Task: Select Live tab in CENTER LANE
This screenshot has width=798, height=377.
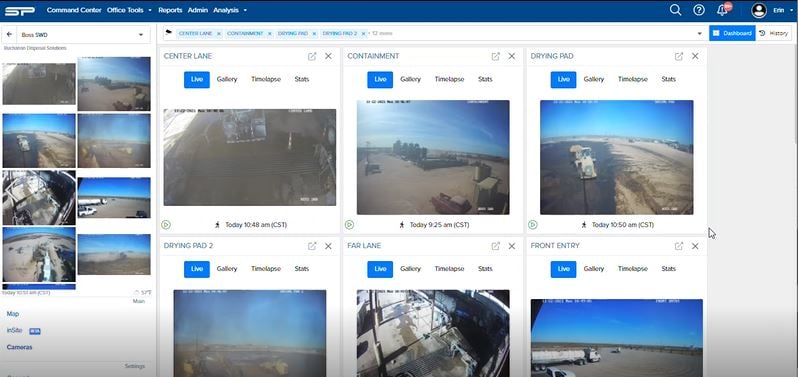Action: (x=197, y=79)
